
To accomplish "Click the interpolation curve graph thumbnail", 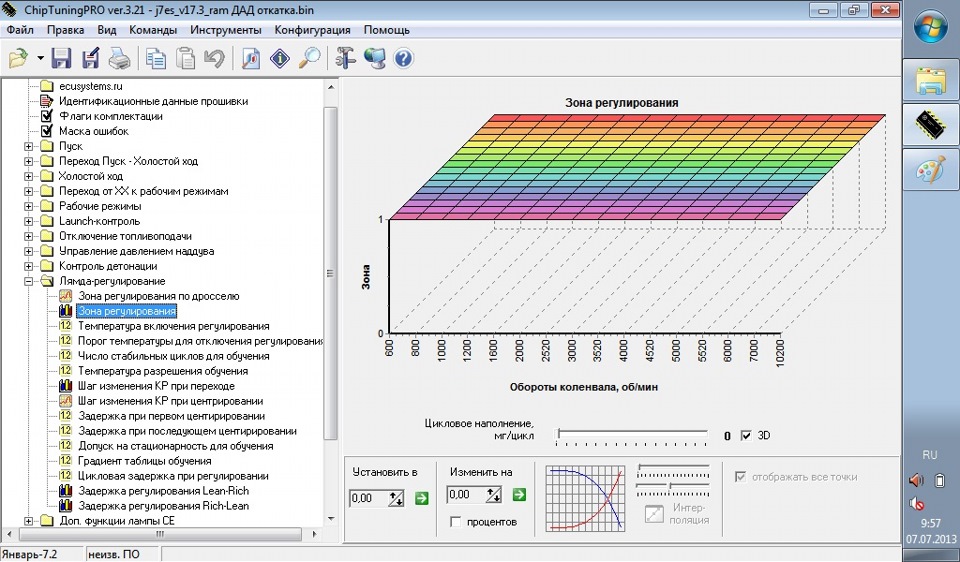I will click(585, 498).
